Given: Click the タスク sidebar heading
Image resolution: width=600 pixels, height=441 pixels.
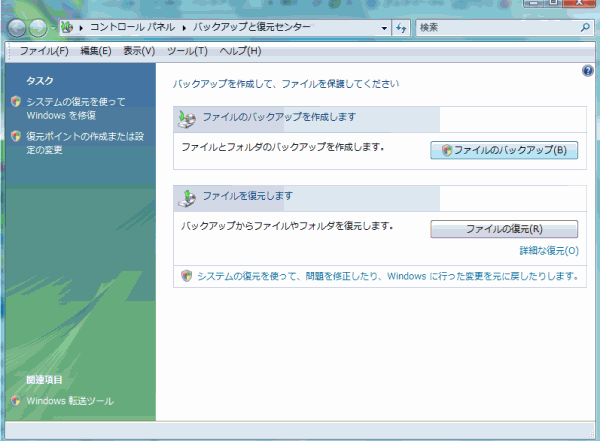Looking at the screenshot, I should pyautogui.click(x=40, y=80).
